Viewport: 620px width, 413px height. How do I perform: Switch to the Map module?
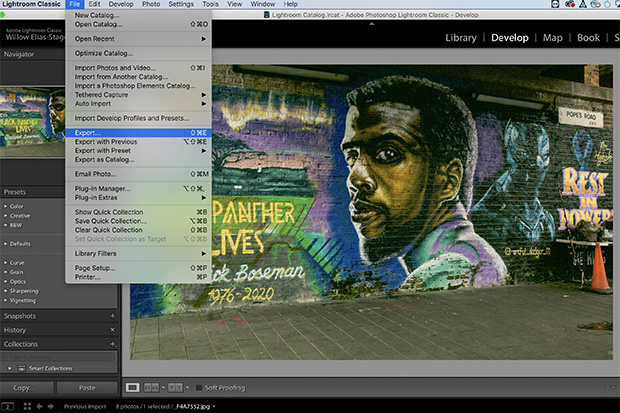[552, 38]
